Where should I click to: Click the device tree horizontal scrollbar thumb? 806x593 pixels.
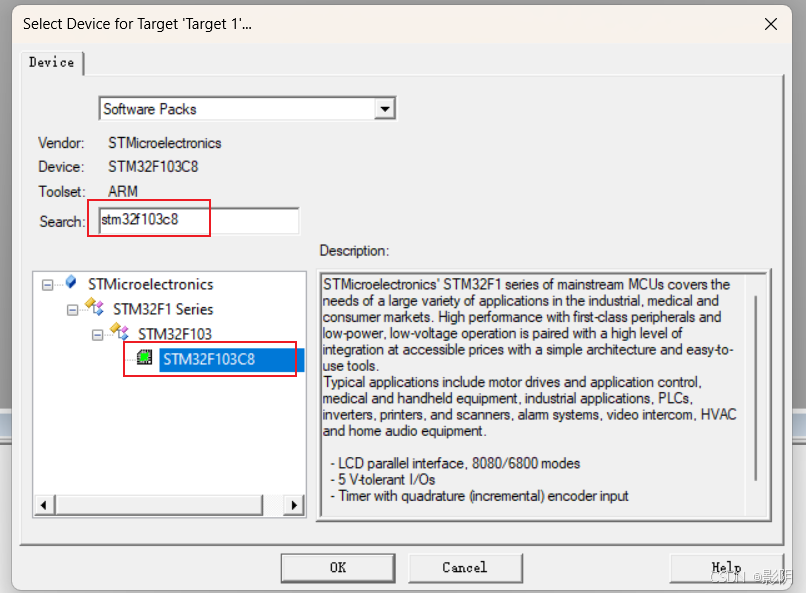pos(159,505)
